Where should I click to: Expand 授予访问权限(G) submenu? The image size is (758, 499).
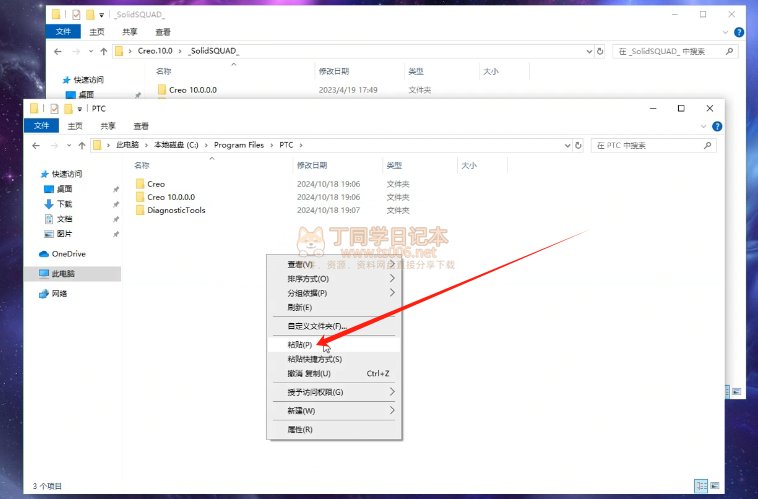coord(334,392)
